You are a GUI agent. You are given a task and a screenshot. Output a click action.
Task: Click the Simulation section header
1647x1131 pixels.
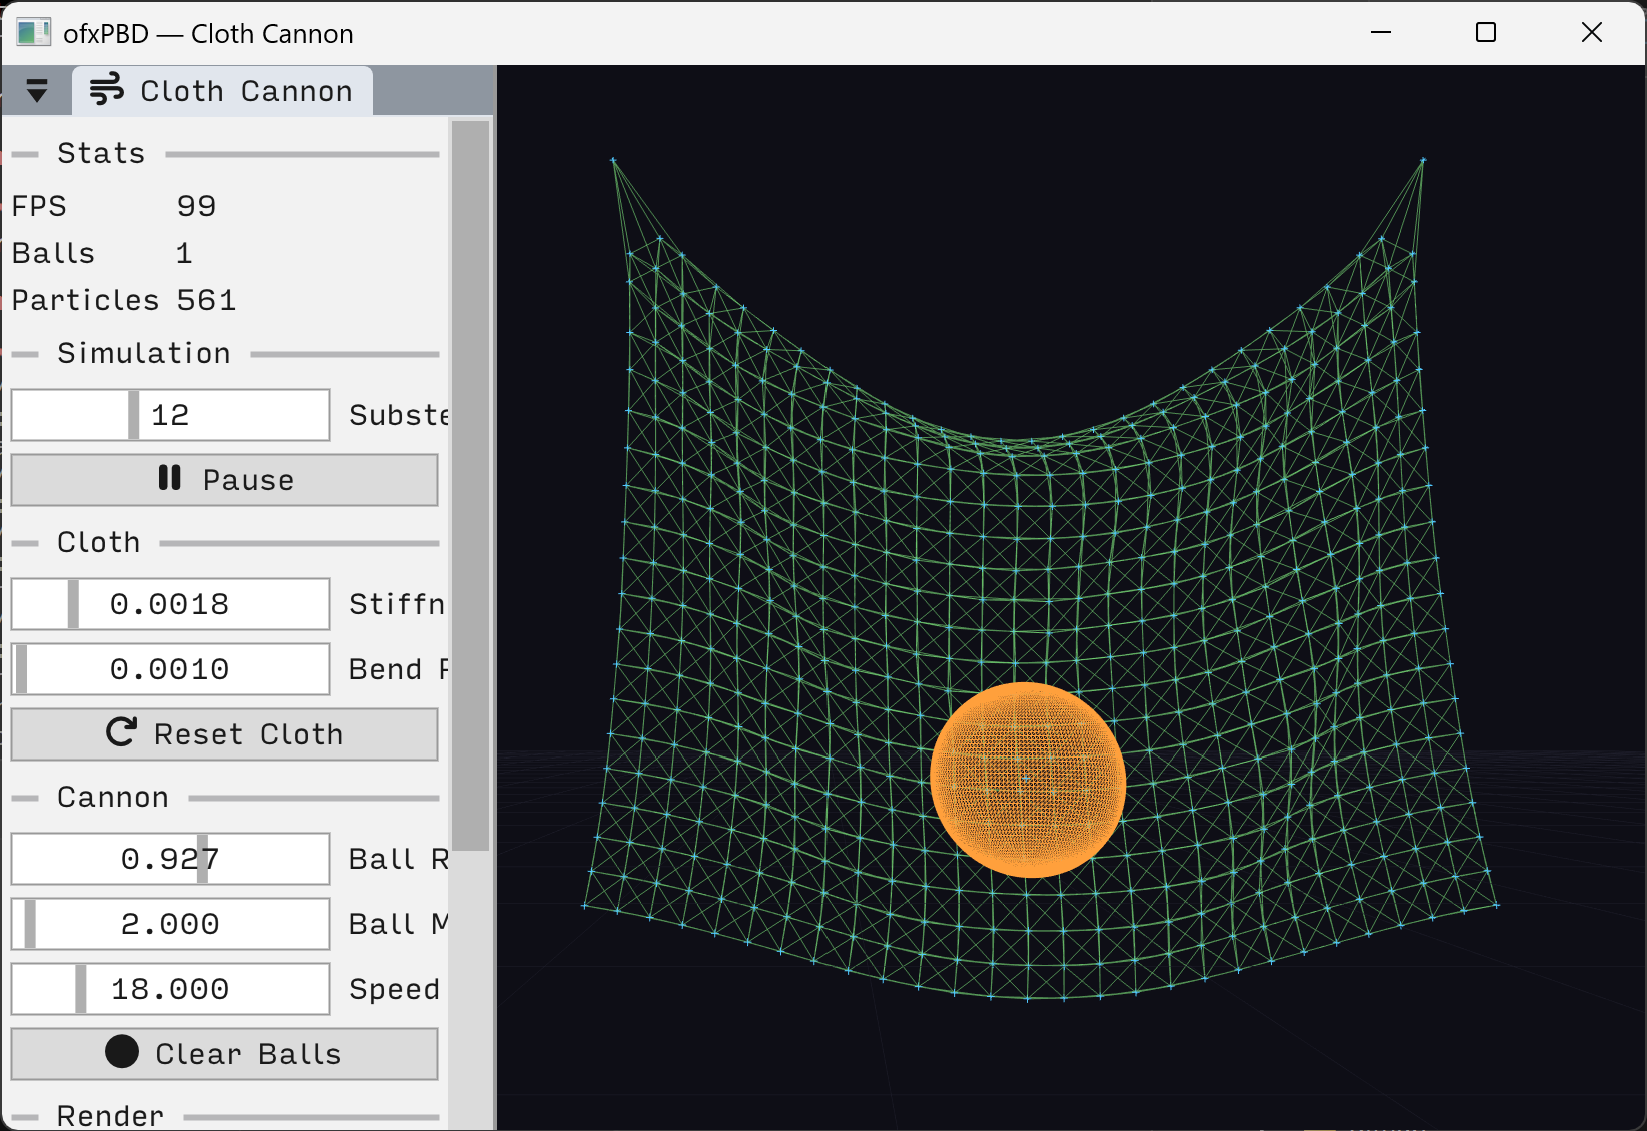point(144,354)
